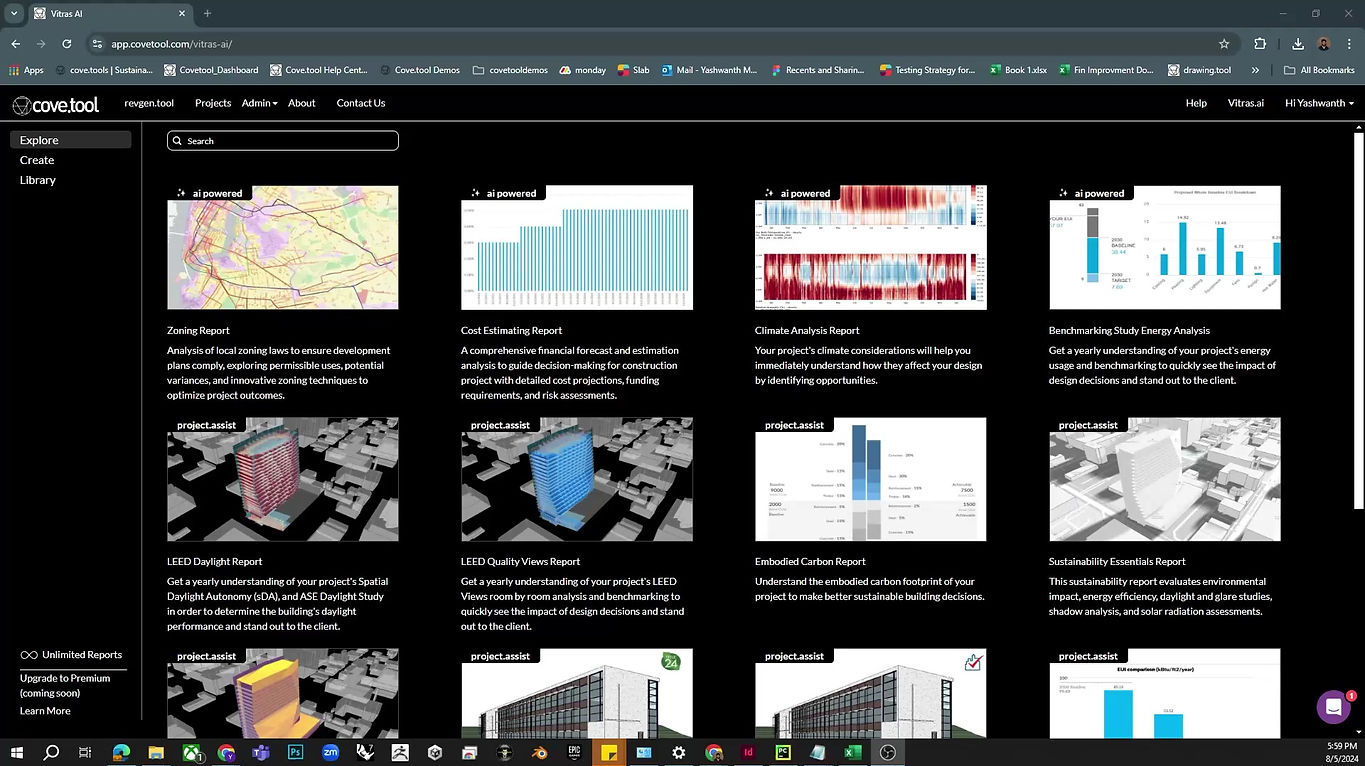Screen dimensions: 1365x766
Task: Select Library in the left sidebar
Action: [38, 180]
